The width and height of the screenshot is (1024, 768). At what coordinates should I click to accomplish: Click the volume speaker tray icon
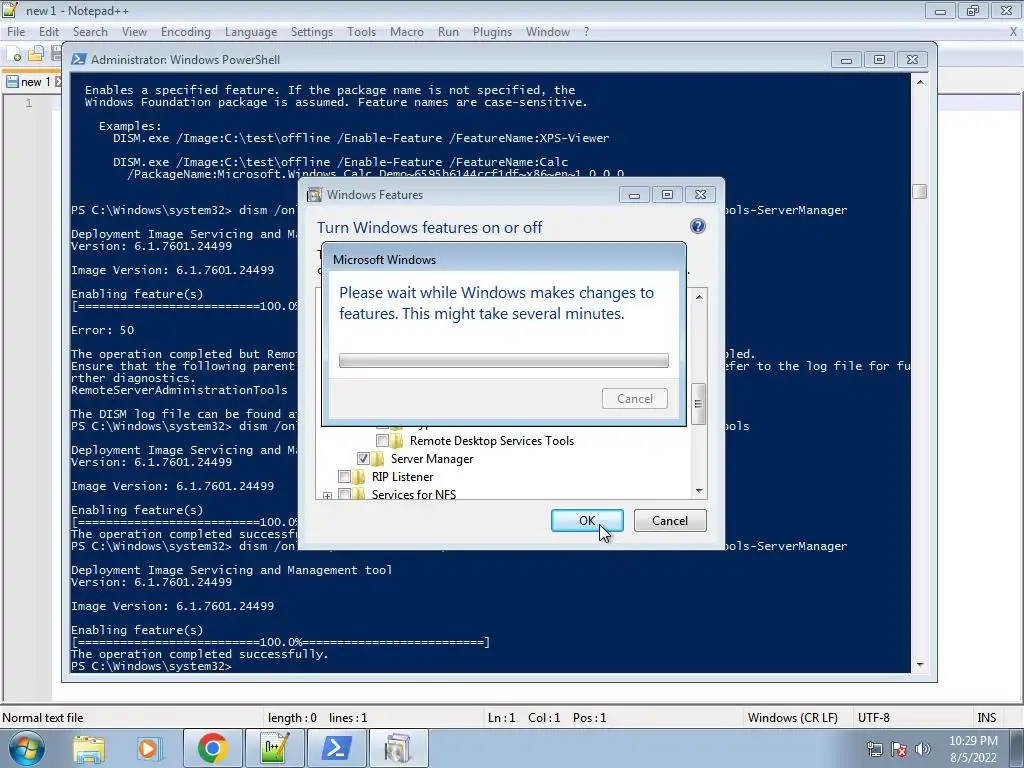pyautogui.click(x=923, y=750)
